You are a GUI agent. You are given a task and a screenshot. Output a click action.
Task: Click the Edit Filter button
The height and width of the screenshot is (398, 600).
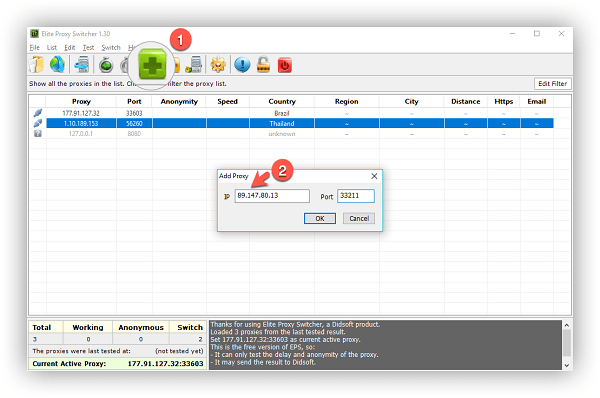[553, 83]
